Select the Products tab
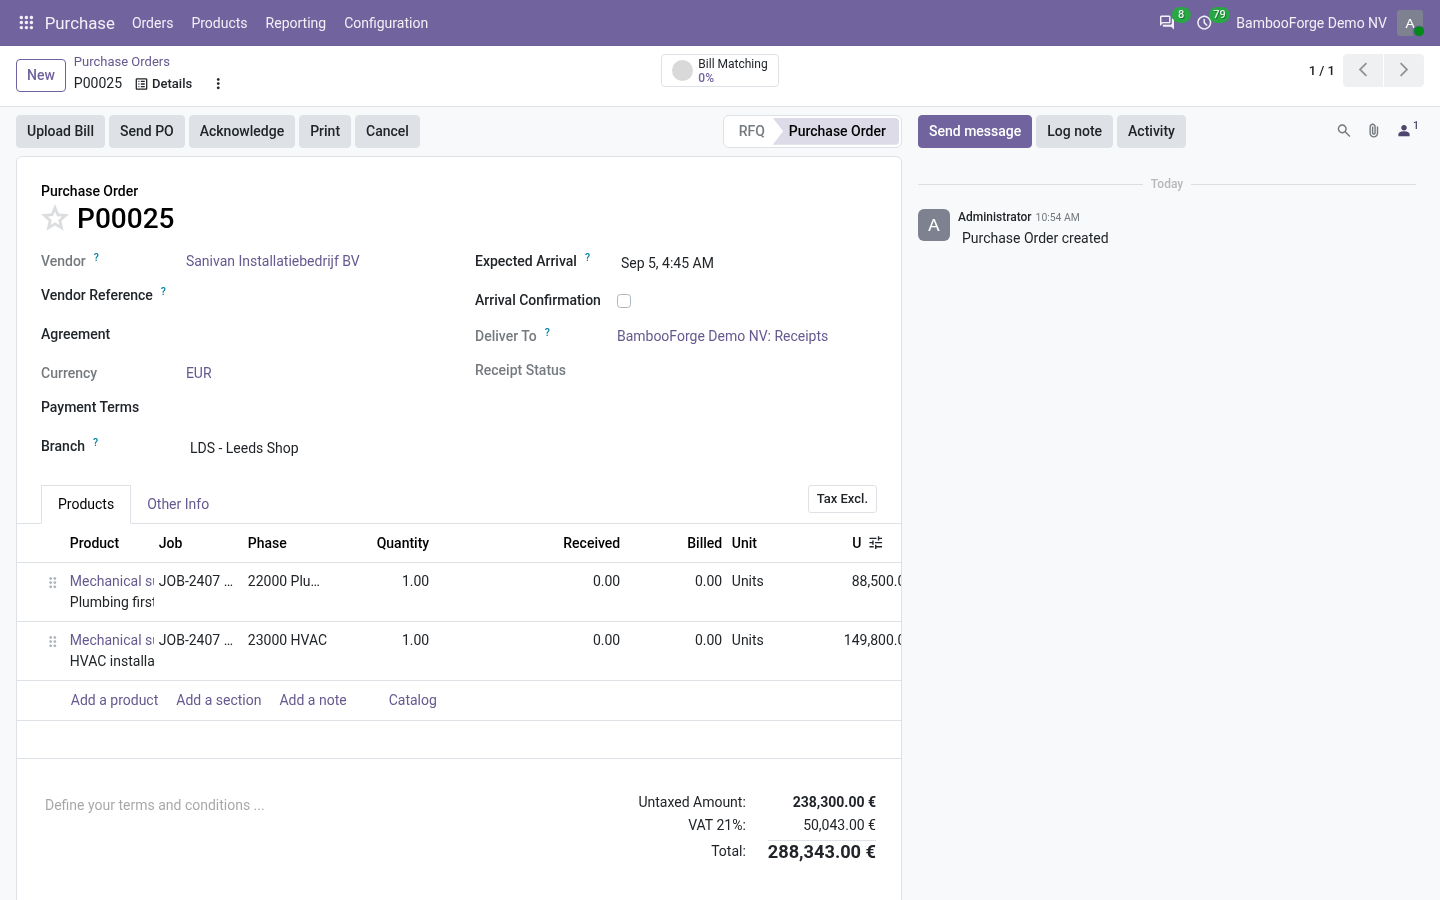The width and height of the screenshot is (1440, 900). pyautogui.click(x=86, y=504)
